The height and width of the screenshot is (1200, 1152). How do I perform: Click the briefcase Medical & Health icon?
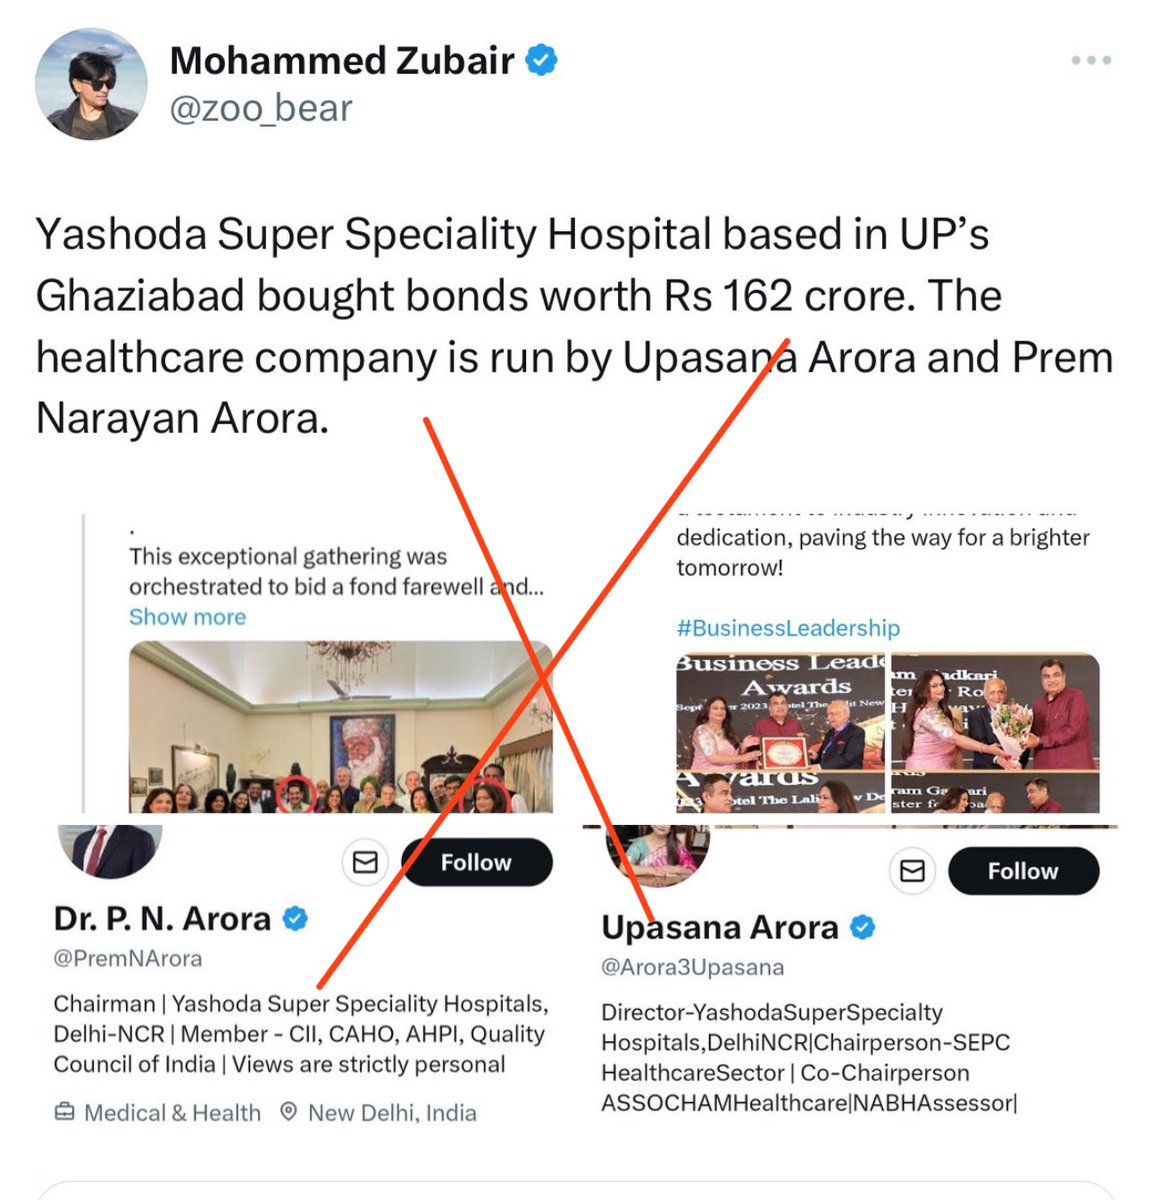pos(64,1112)
